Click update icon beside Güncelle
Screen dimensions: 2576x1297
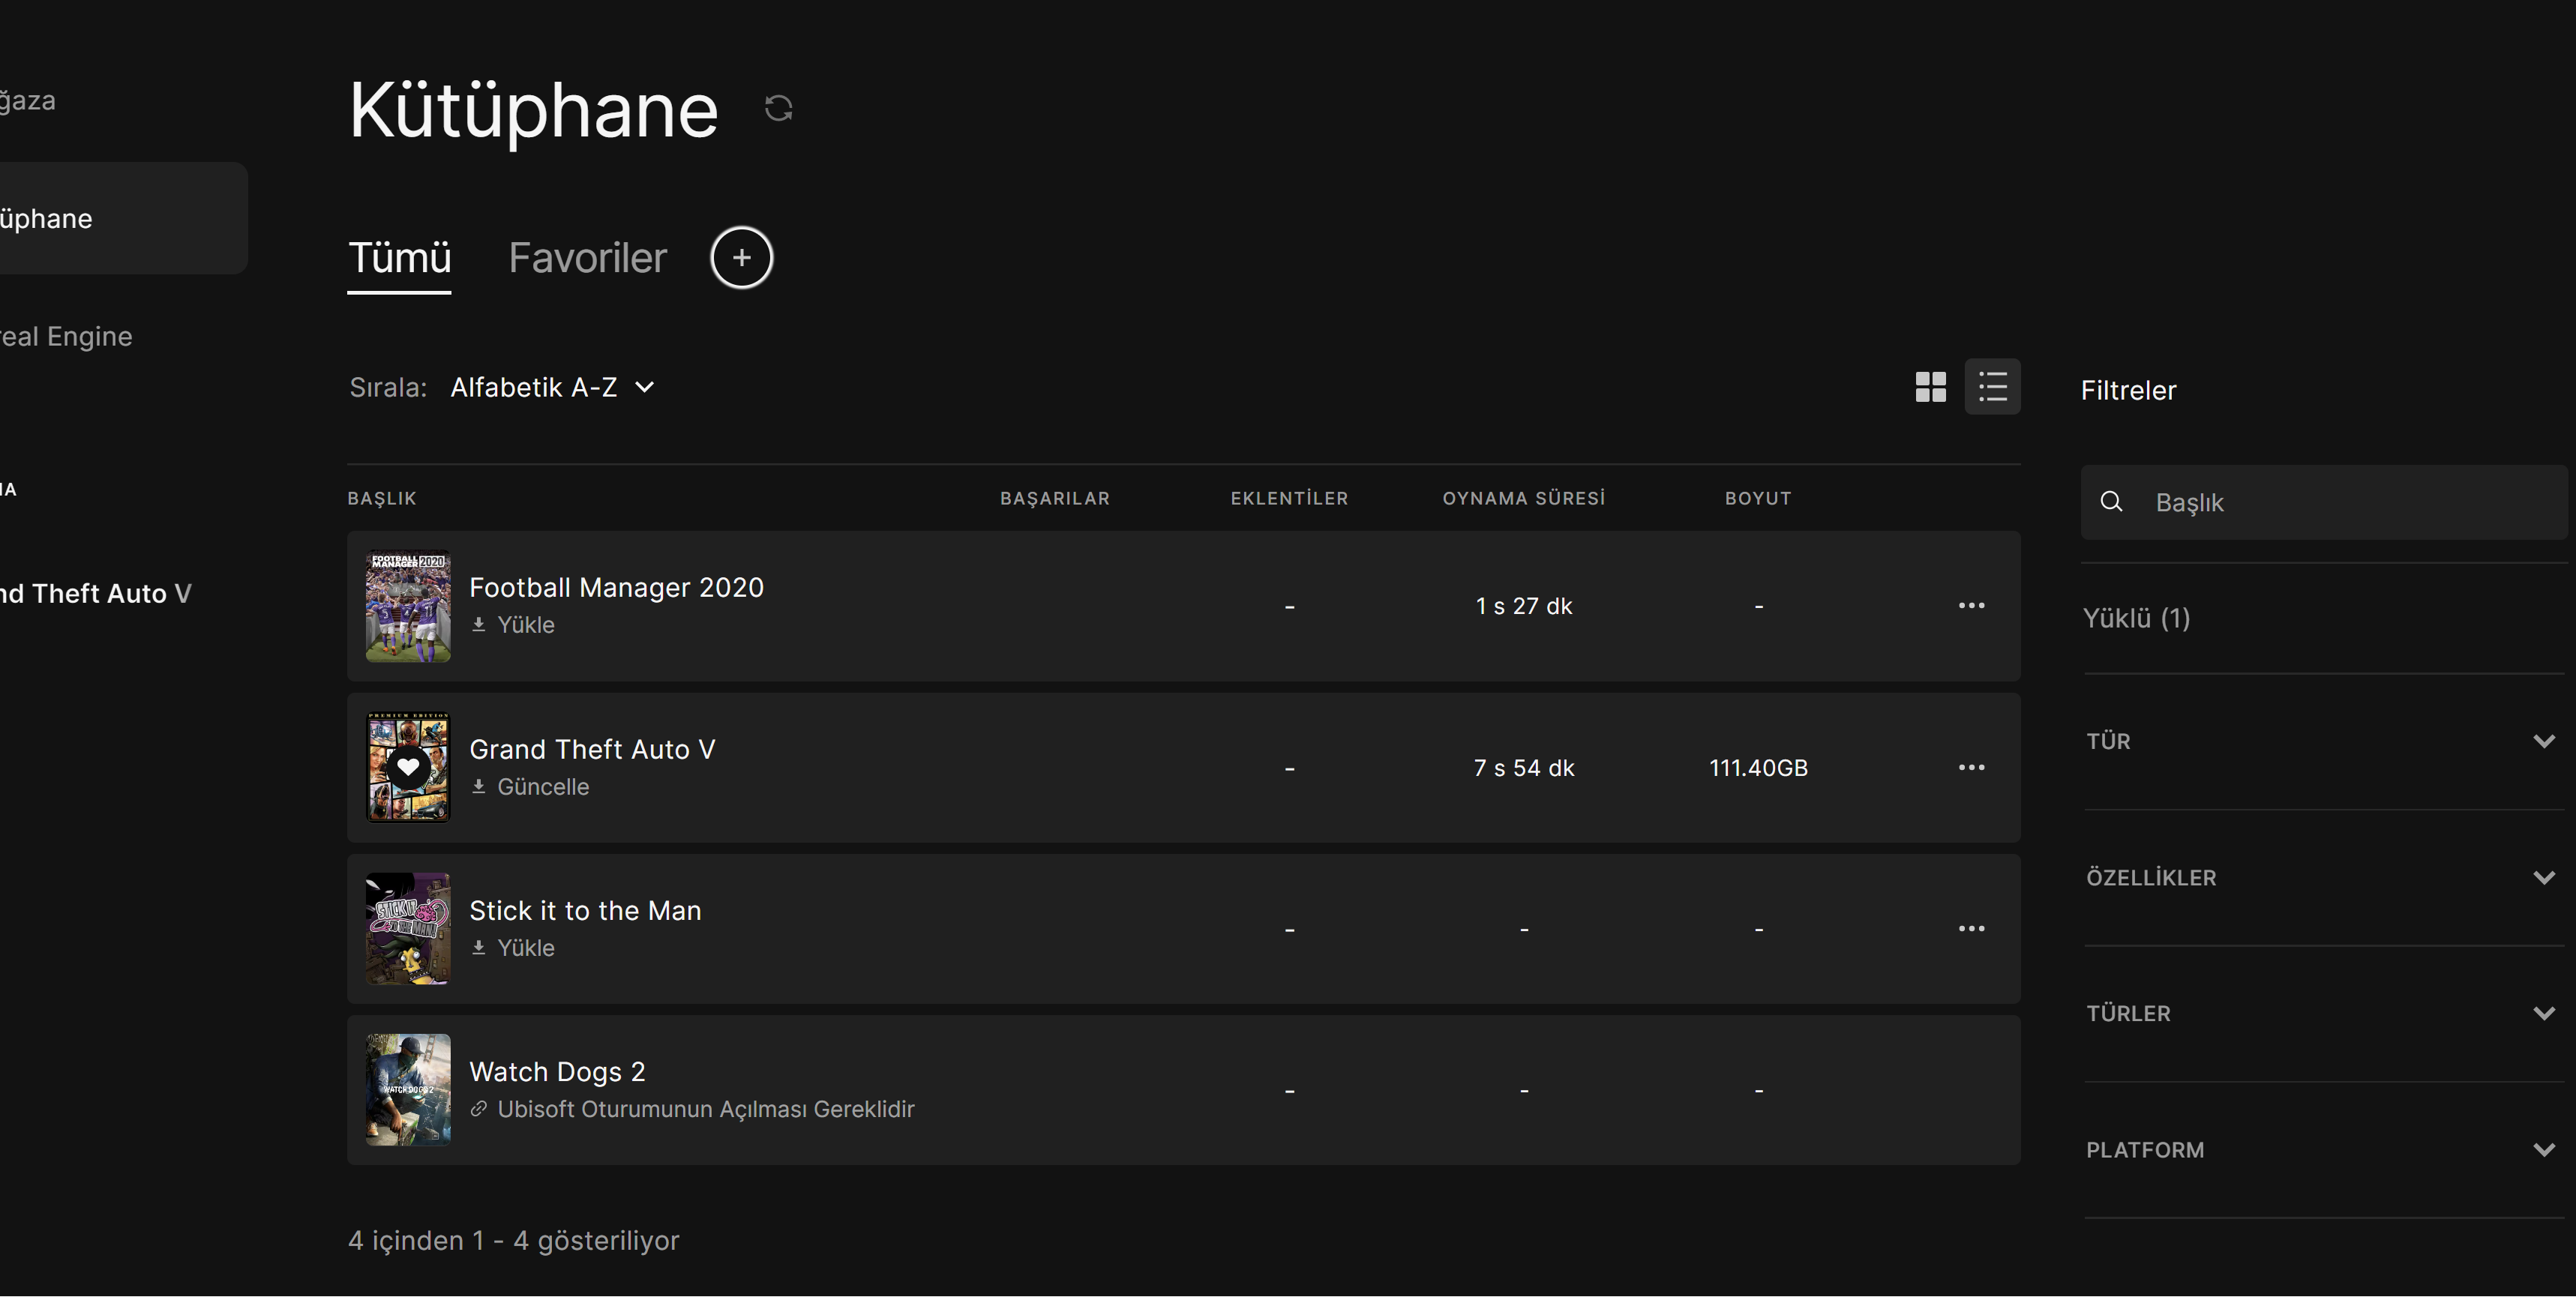point(479,786)
